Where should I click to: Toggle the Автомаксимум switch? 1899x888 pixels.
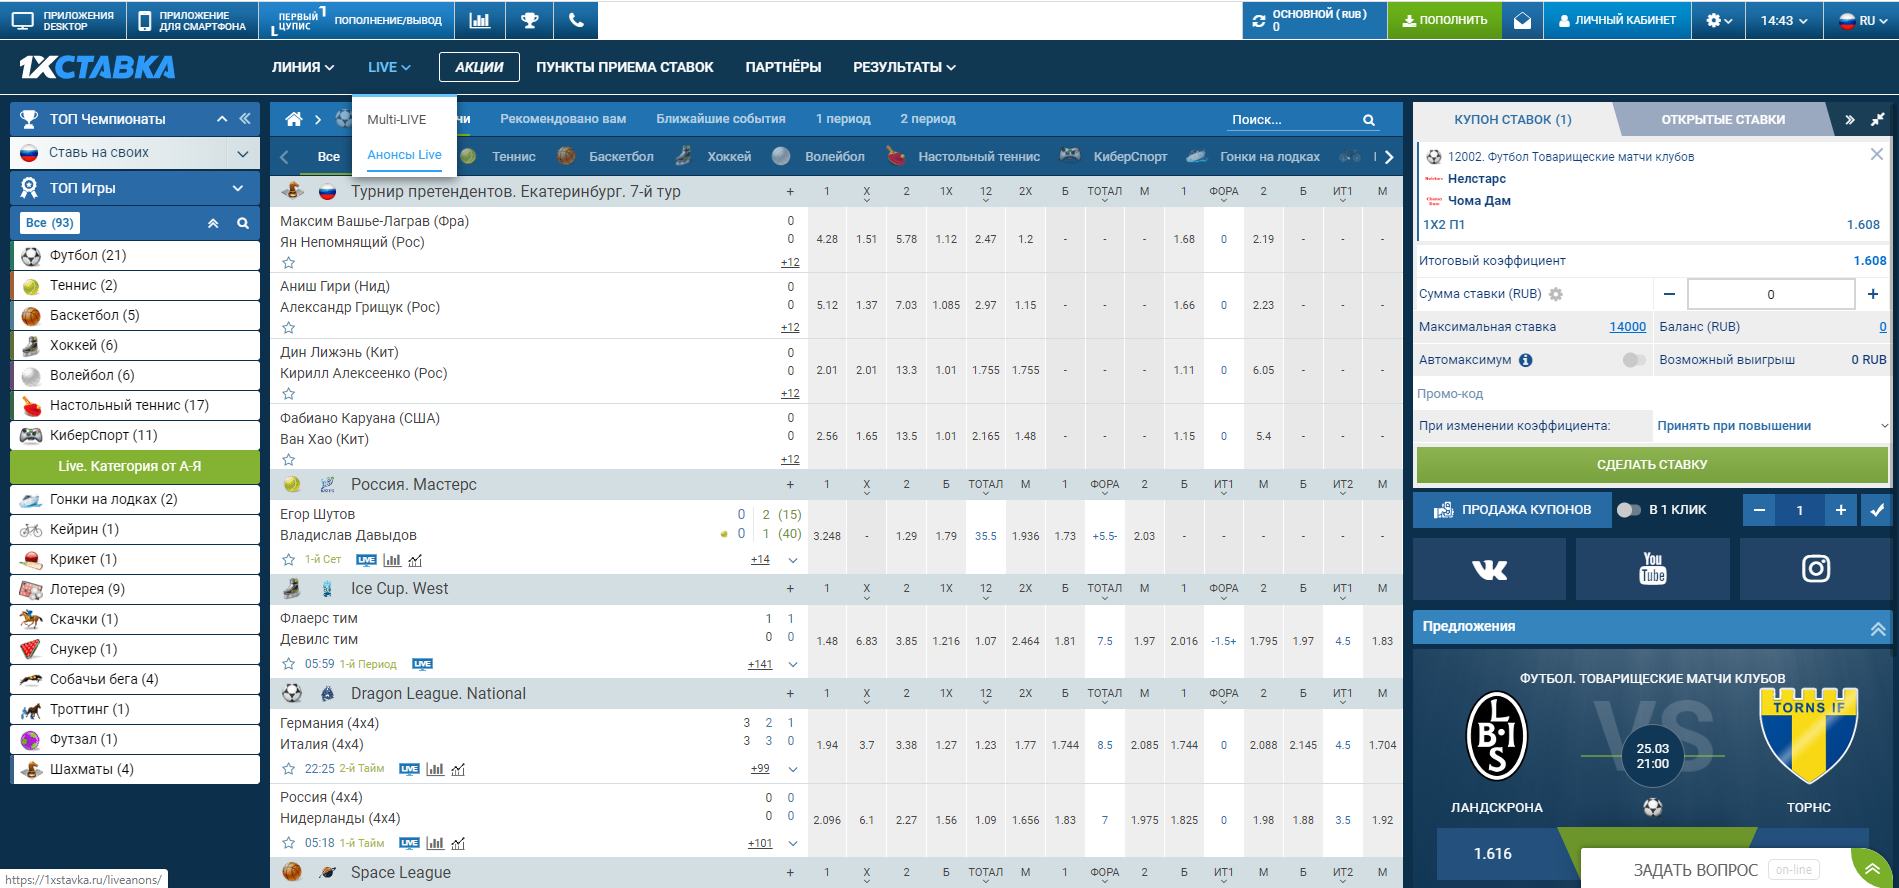[1633, 360]
